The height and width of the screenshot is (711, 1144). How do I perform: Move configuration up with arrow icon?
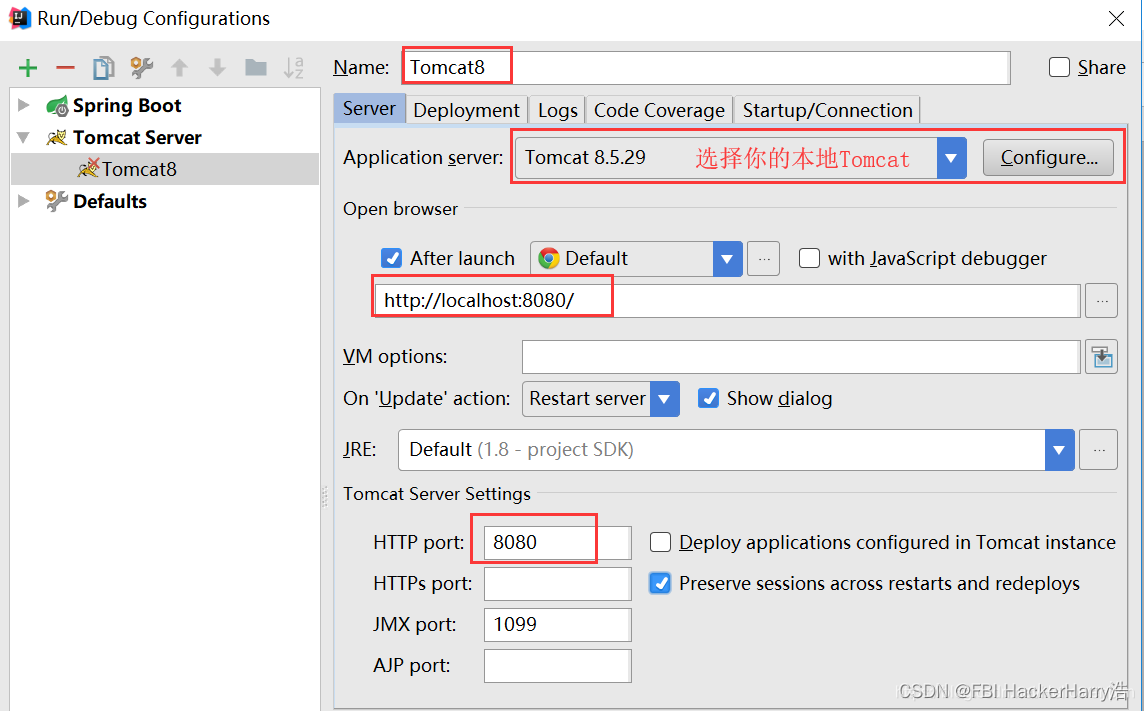pyautogui.click(x=179, y=68)
